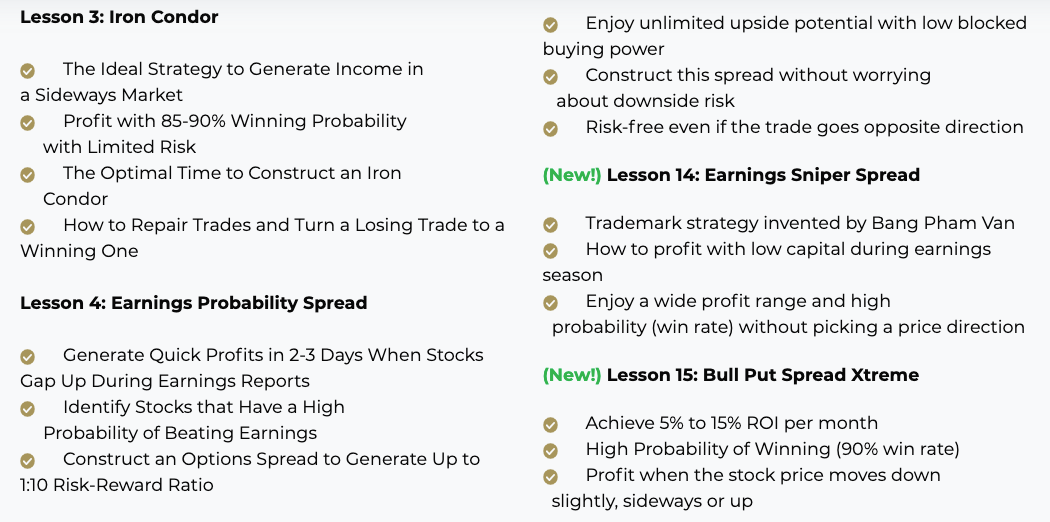Click checkmark icon next to Profit with 85-90% Winning Probability
The width and height of the screenshot is (1050, 522).
point(27,122)
